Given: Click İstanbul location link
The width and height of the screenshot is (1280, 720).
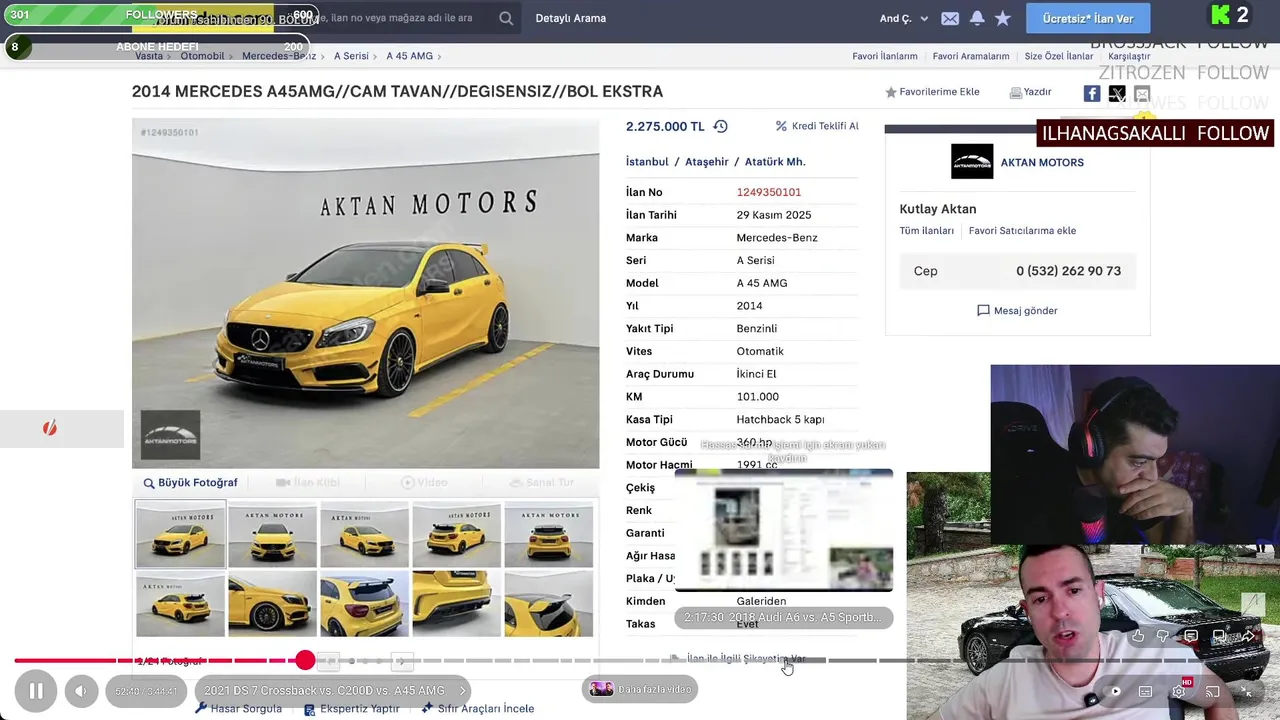Looking at the screenshot, I should pyautogui.click(x=647, y=162).
